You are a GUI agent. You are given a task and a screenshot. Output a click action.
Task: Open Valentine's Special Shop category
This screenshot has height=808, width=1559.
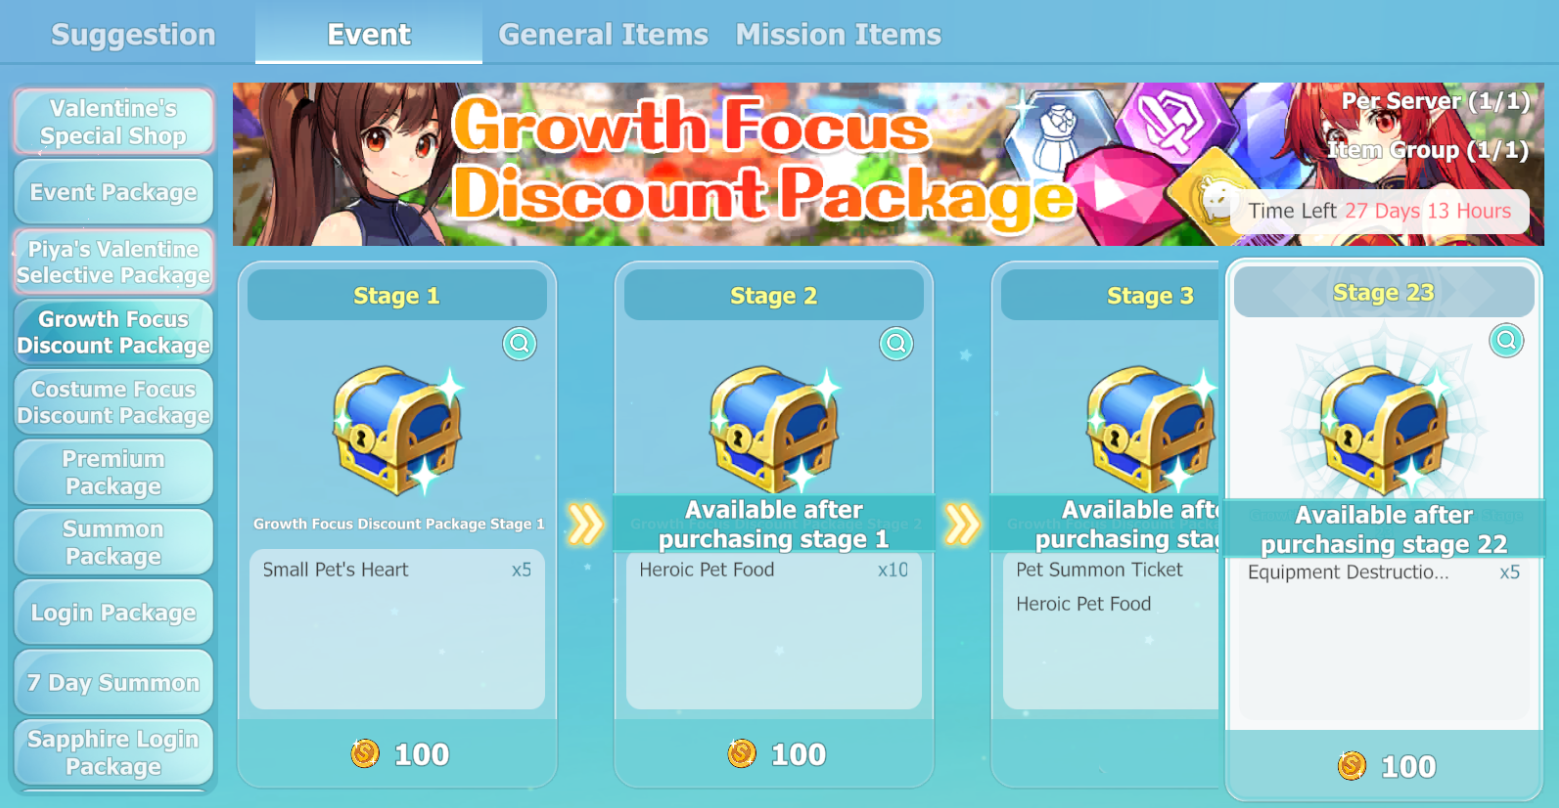(x=113, y=122)
